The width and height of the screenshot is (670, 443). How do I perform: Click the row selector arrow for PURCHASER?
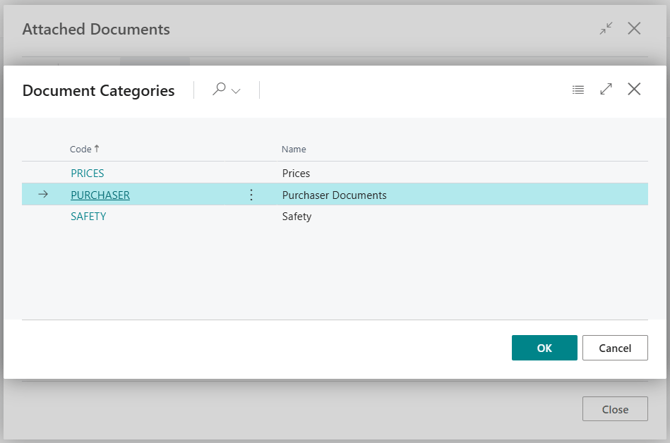[x=43, y=194]
